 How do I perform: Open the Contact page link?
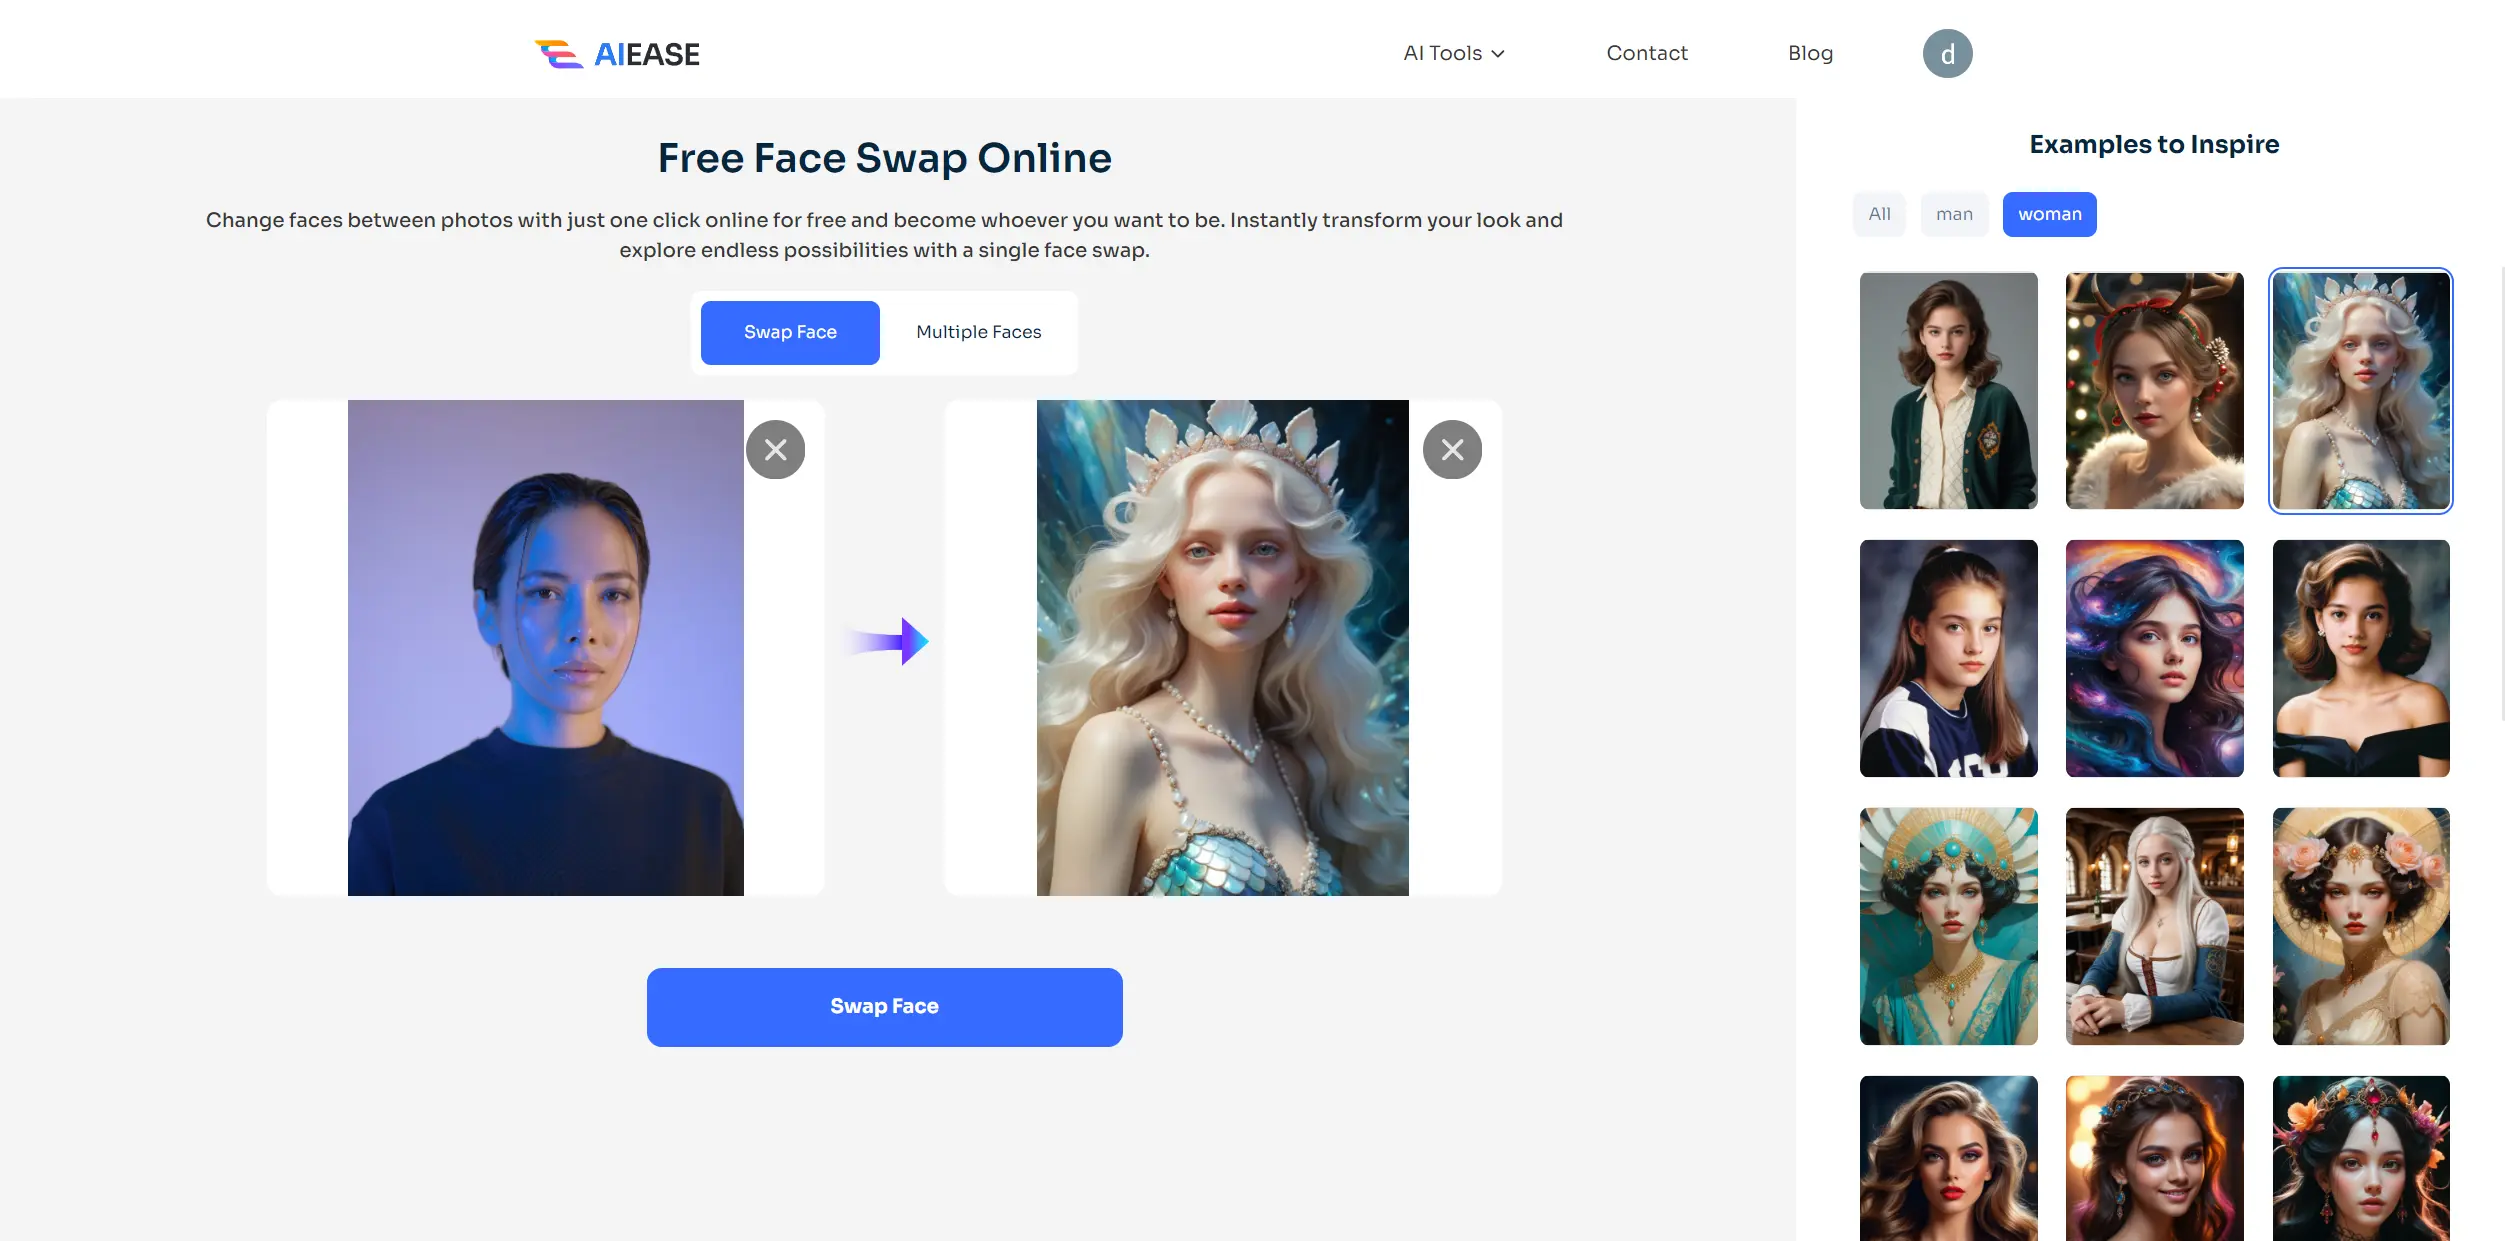(x=1647, y=53)
